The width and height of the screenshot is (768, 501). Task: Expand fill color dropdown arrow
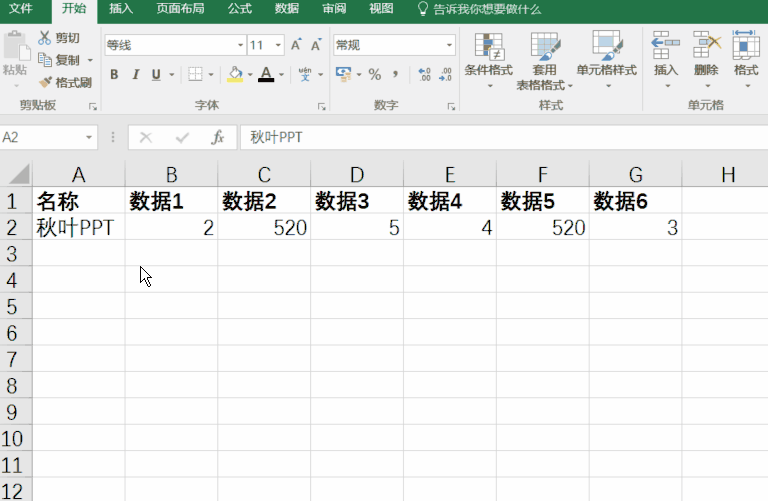point(250,75)
